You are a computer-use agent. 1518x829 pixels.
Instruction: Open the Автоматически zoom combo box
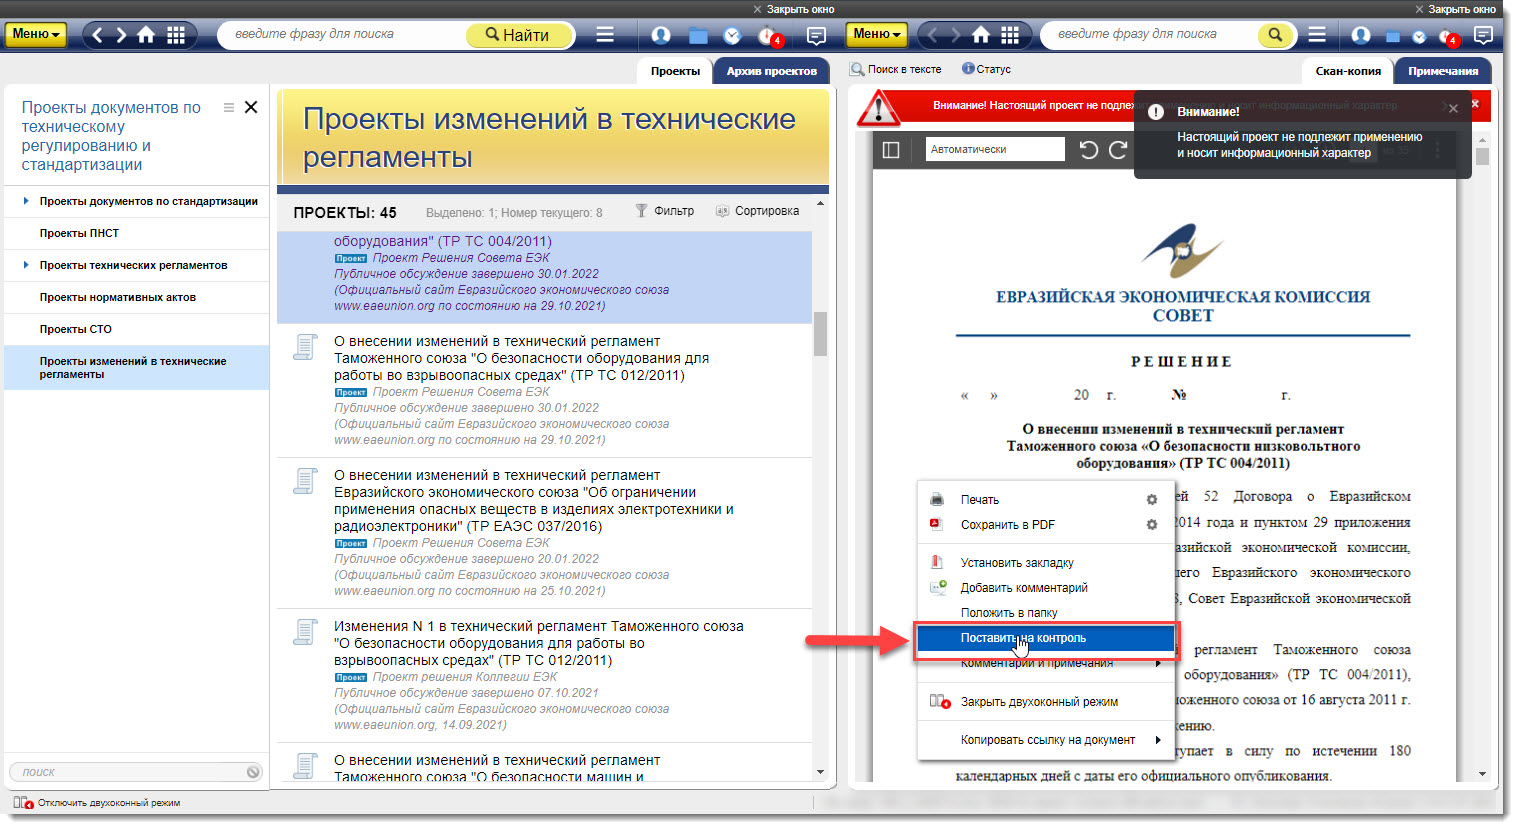tap(995, 149)
